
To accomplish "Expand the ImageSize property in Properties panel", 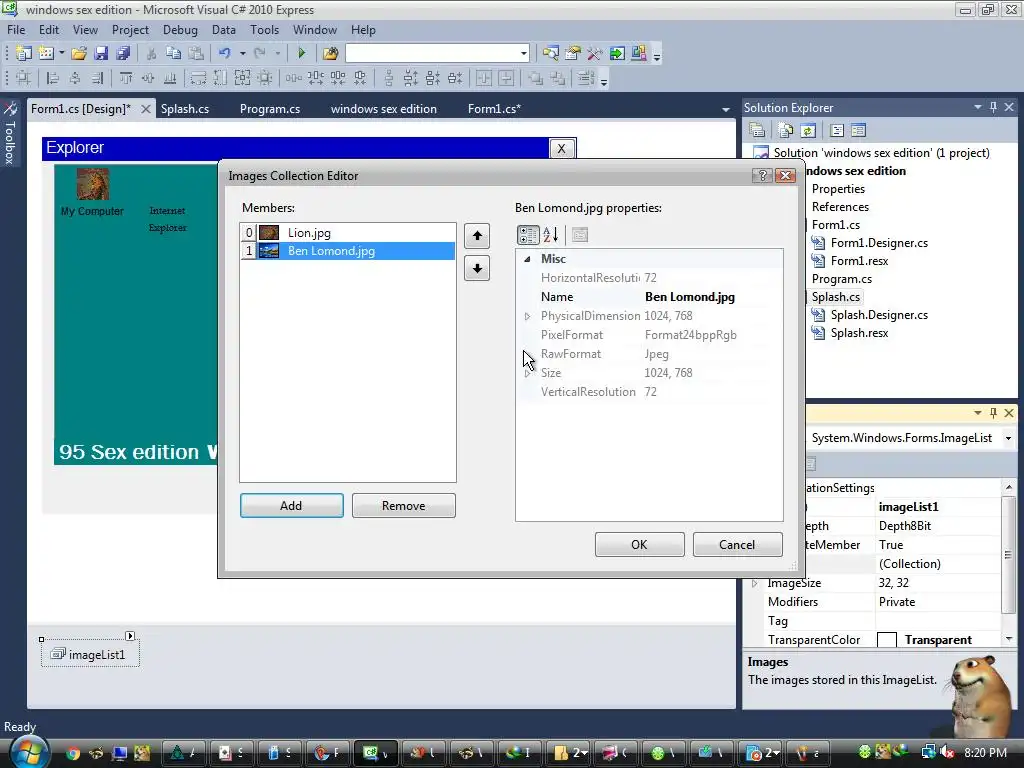I will 754,583.
